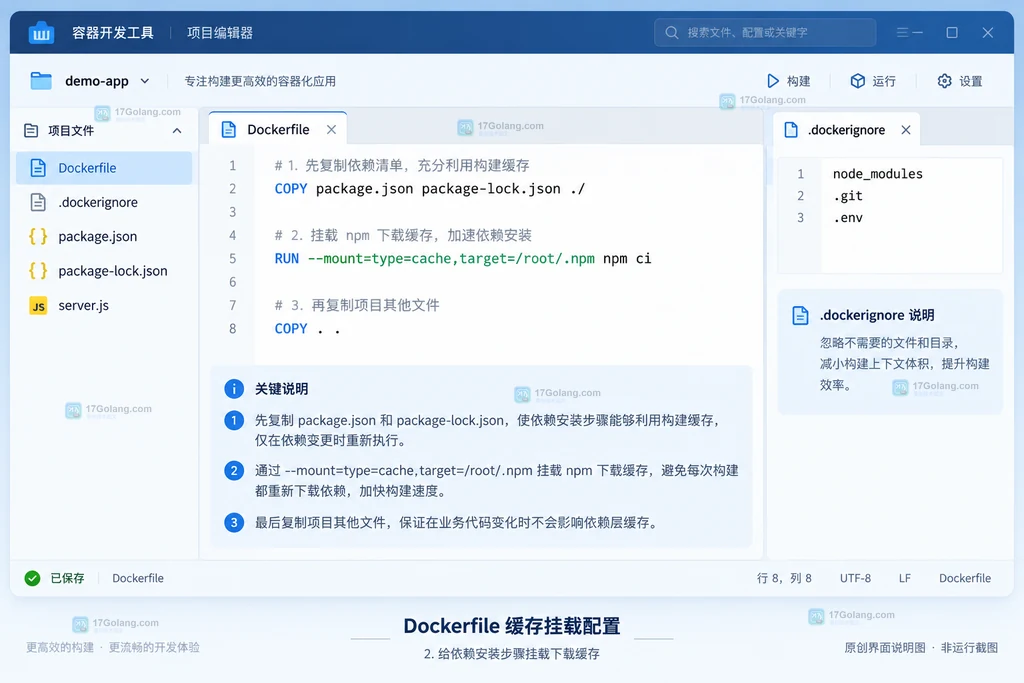Click node_modules line in .dockerignore editor
Screen dimensions: 1024x683
coord(878,174)
